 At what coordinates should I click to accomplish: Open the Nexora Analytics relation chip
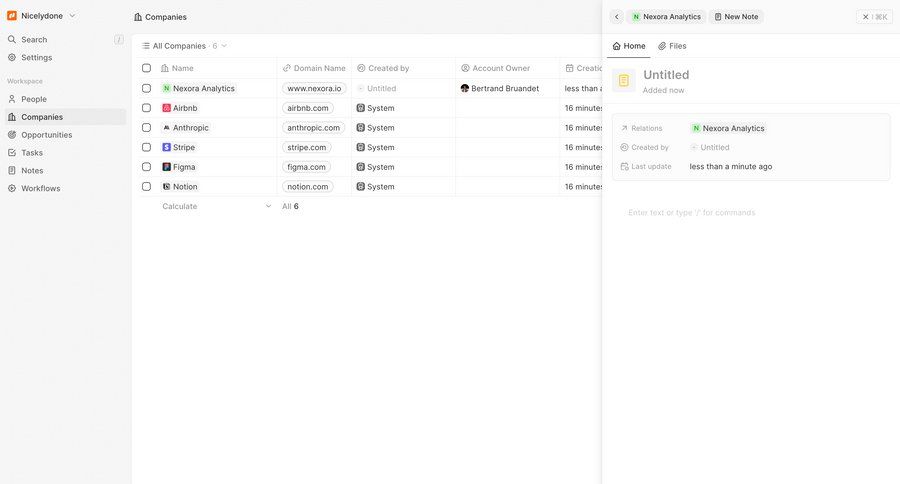pyautogui.click(x=728, y=128)
